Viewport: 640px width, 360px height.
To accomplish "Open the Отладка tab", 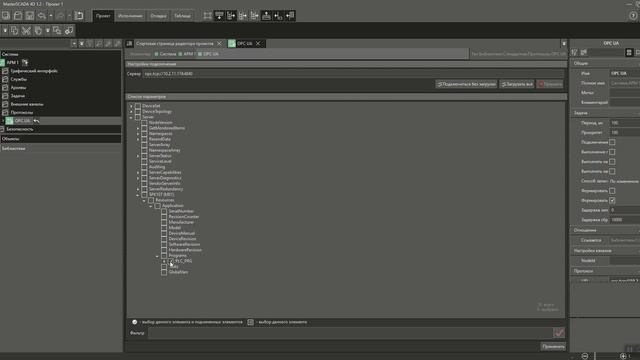I will click(x=158, y=16).
